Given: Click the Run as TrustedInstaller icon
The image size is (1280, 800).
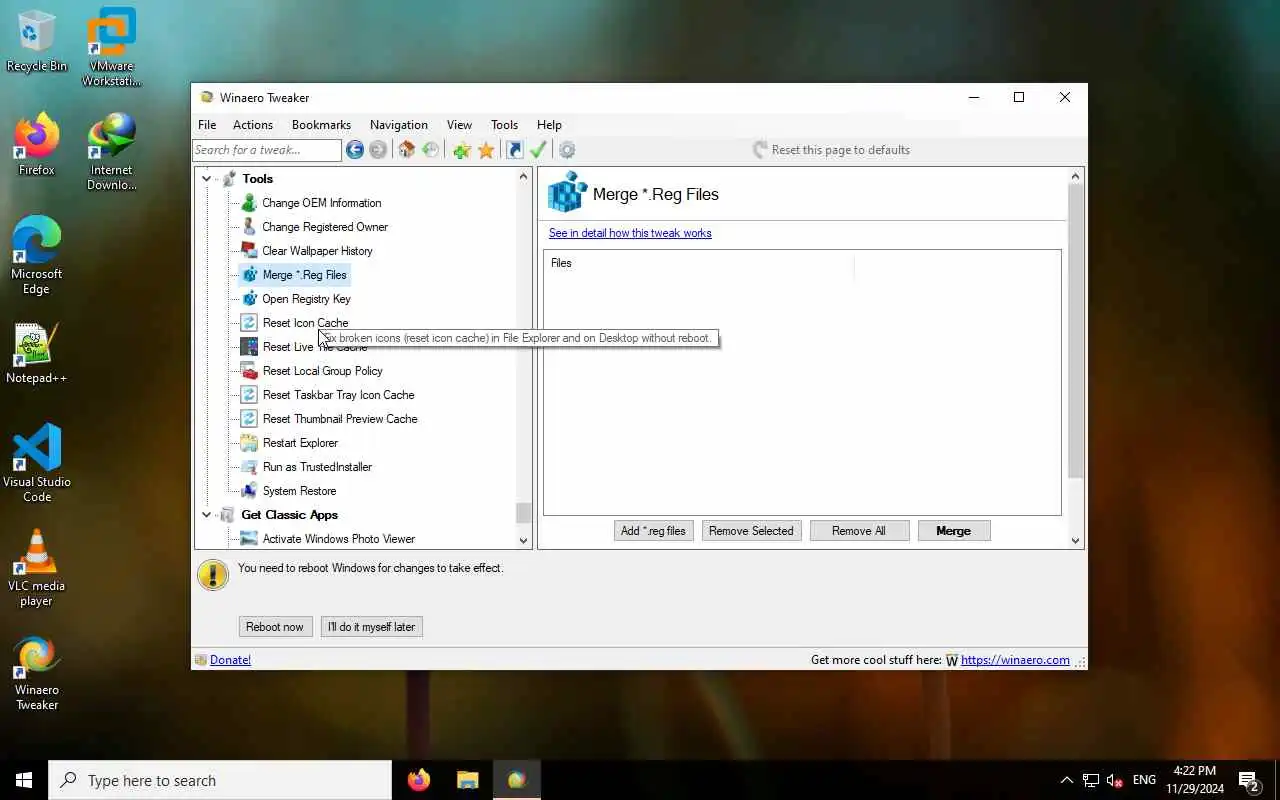Looking at the screenshot, I should pos(249,467).
